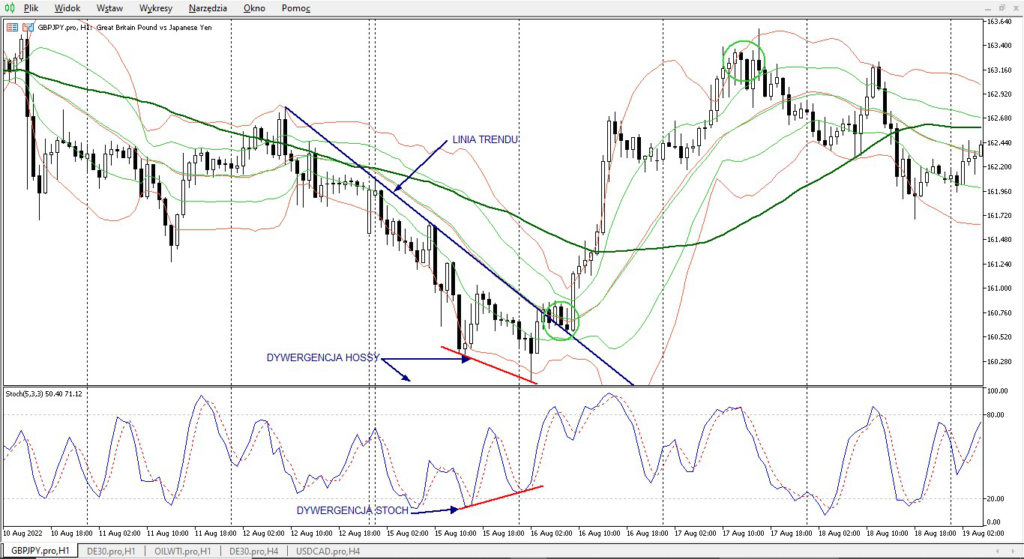Select the DYWERGENCJA HOSSY text label
Screen dimensions: 1024x559
[x=319, y=357]
